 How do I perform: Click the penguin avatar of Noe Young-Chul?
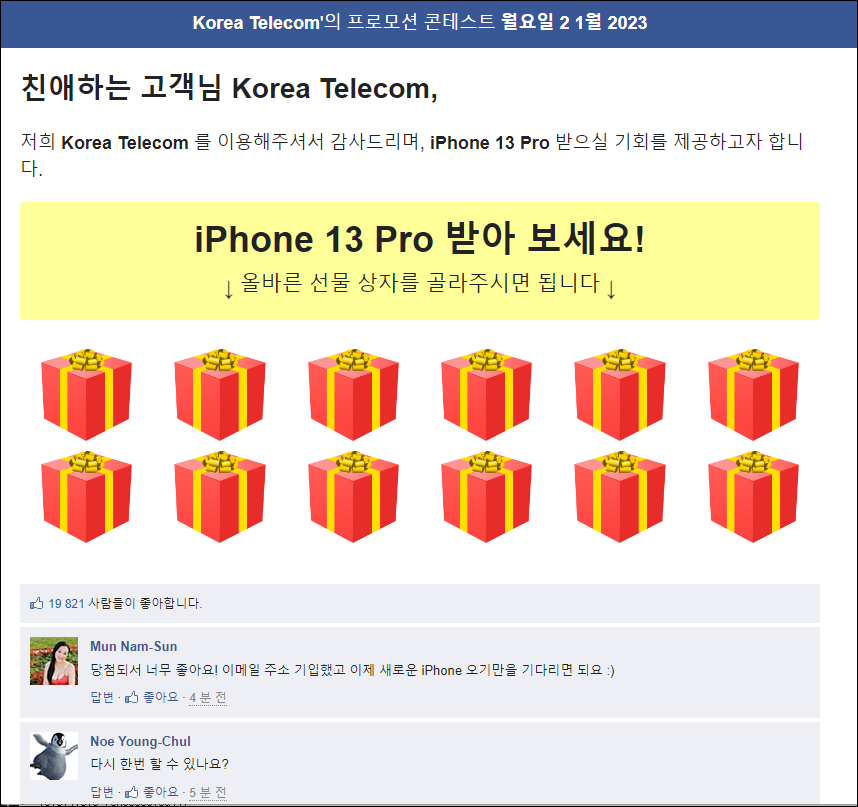click(54, 756)
